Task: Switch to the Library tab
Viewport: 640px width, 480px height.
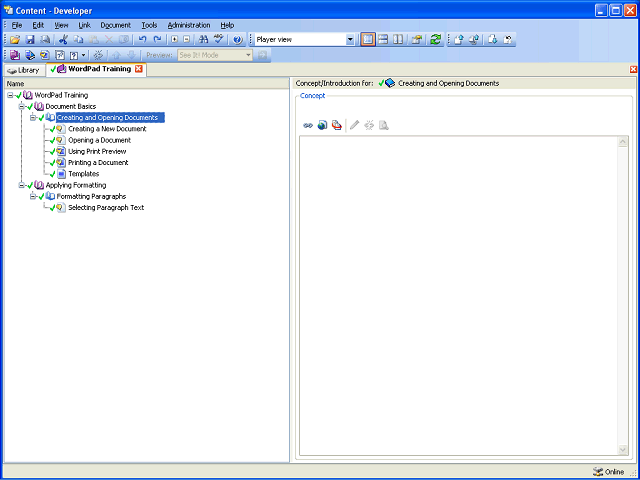Action: 24,70
